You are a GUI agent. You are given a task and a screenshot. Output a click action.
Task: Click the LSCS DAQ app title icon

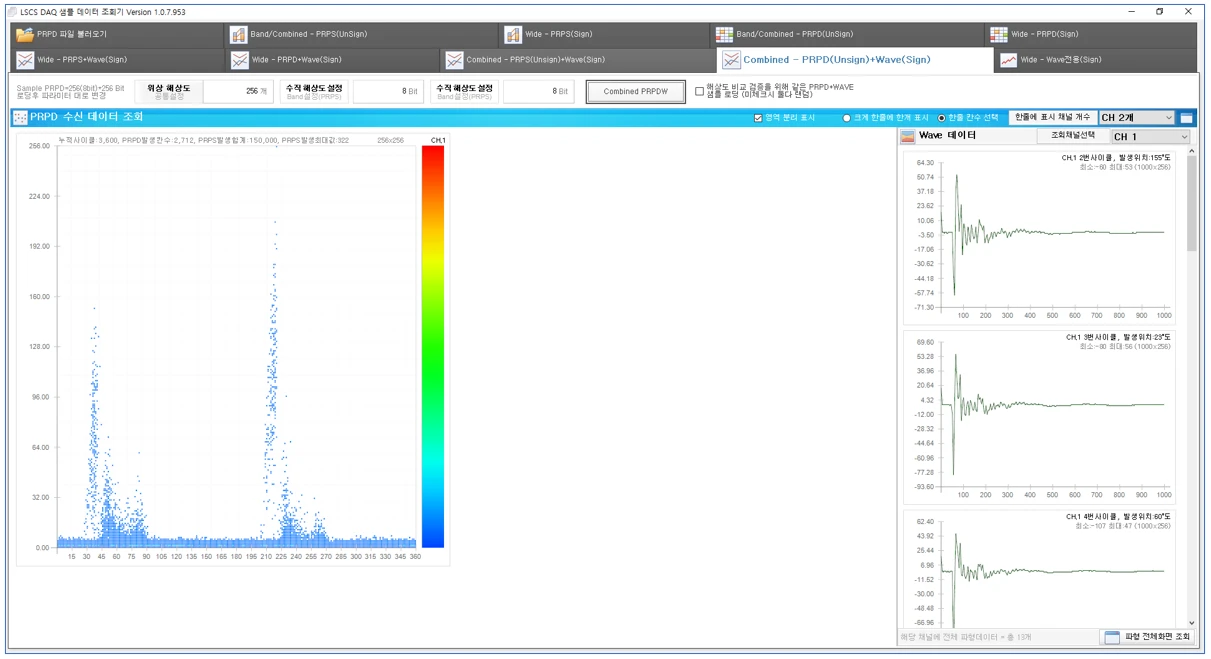click(x=12, y=11)
